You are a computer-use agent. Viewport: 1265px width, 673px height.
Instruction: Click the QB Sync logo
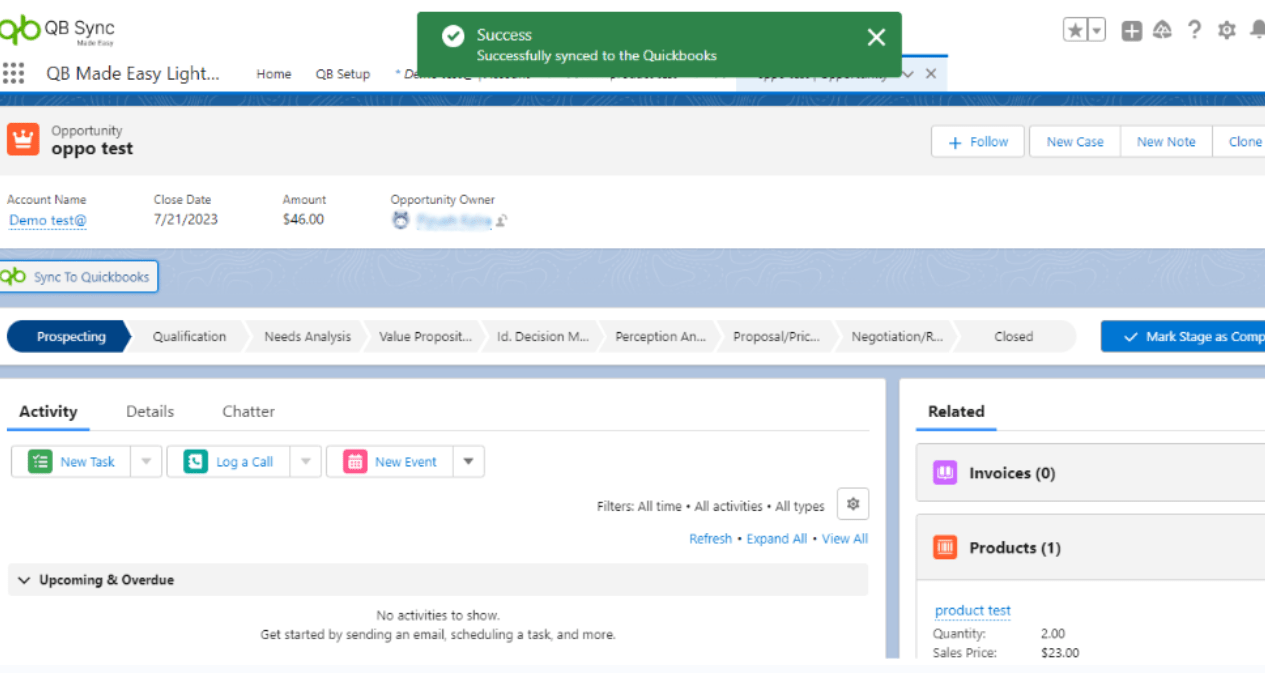click(58, 30)
